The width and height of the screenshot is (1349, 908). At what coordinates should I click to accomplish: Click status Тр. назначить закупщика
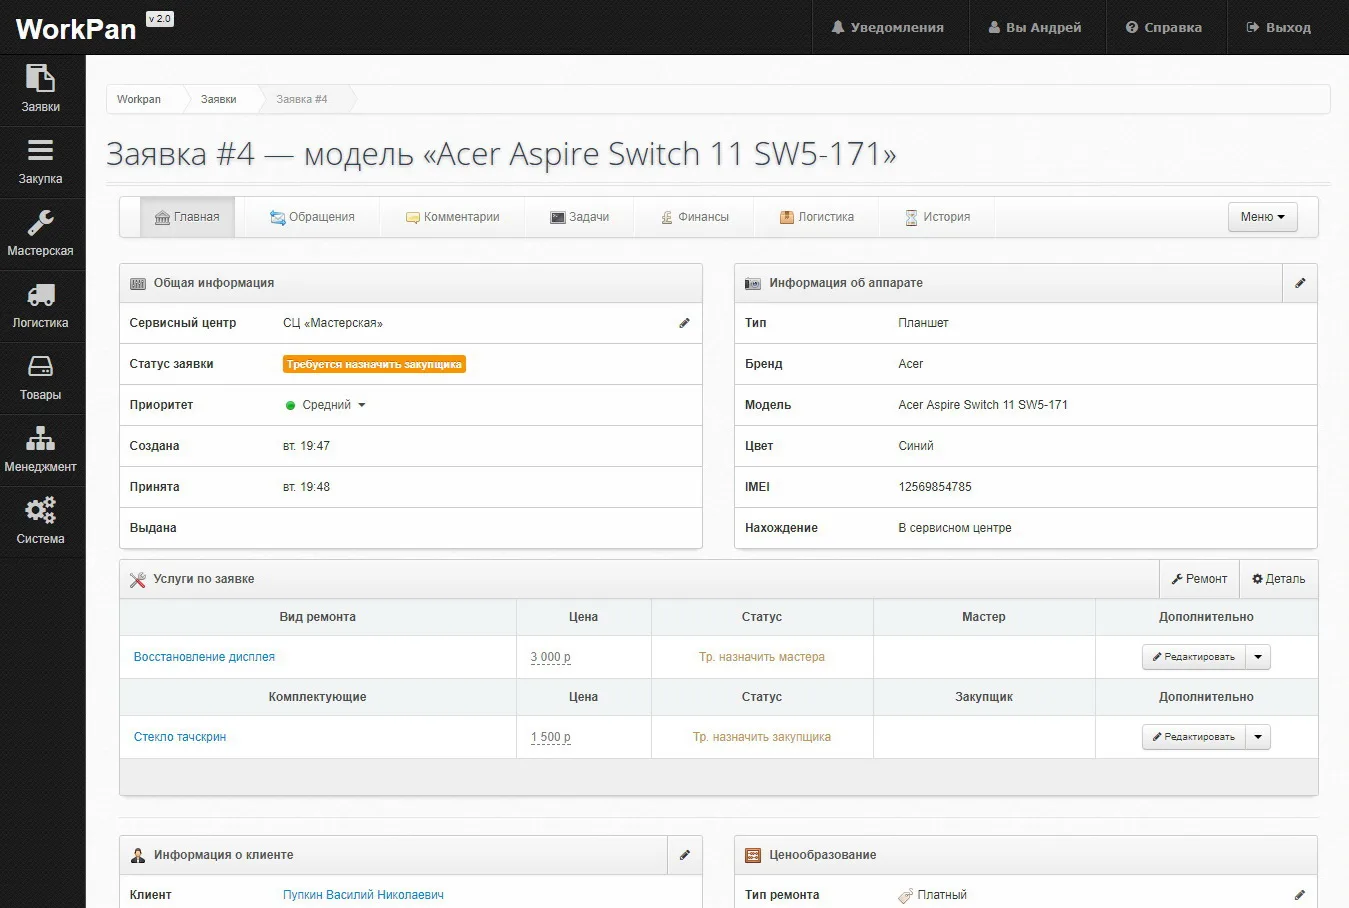click(x=762, y=737)
